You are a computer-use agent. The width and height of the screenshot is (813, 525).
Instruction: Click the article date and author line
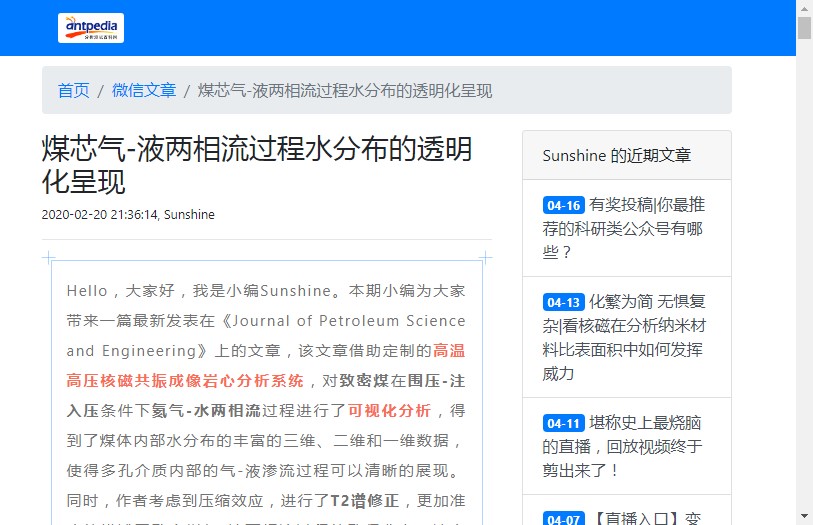point(128,214)
